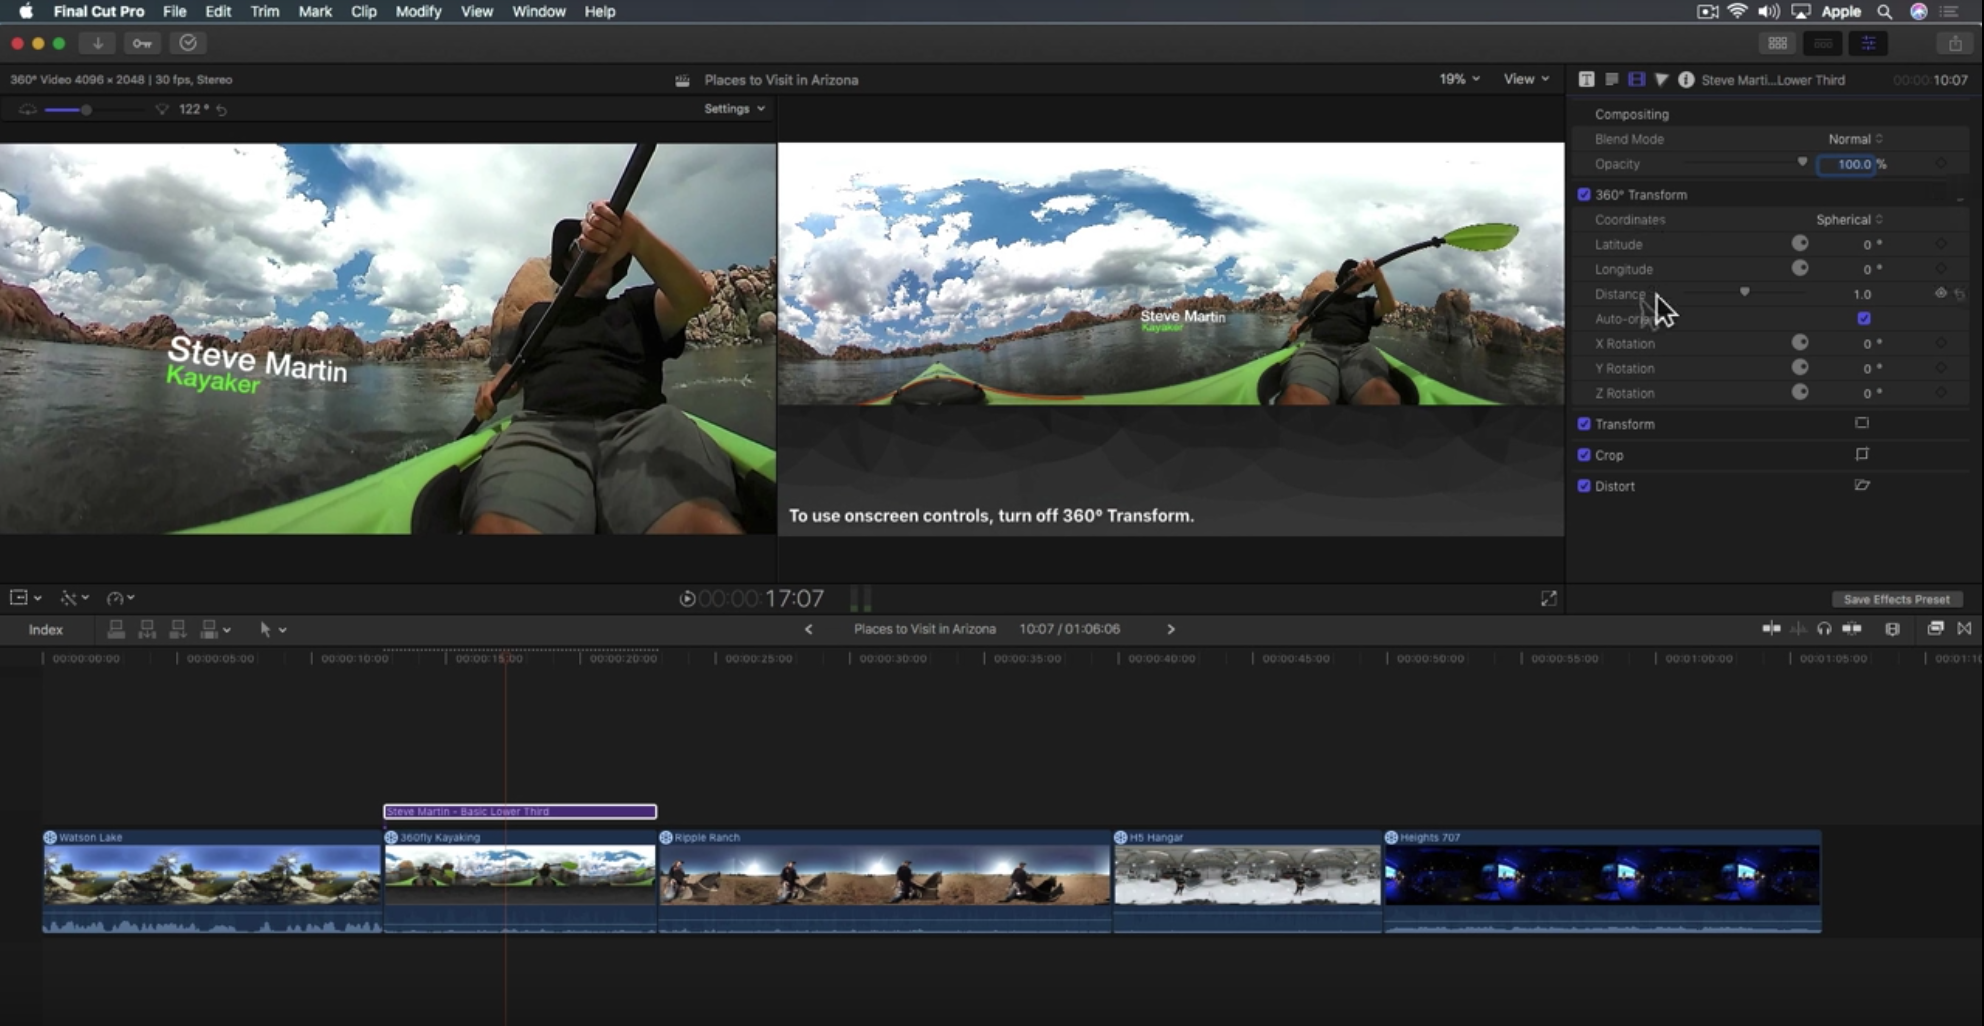Open clip appearance filmstrip icon
This screenshot has width=1984, height=1026.
coord(1892,628)
